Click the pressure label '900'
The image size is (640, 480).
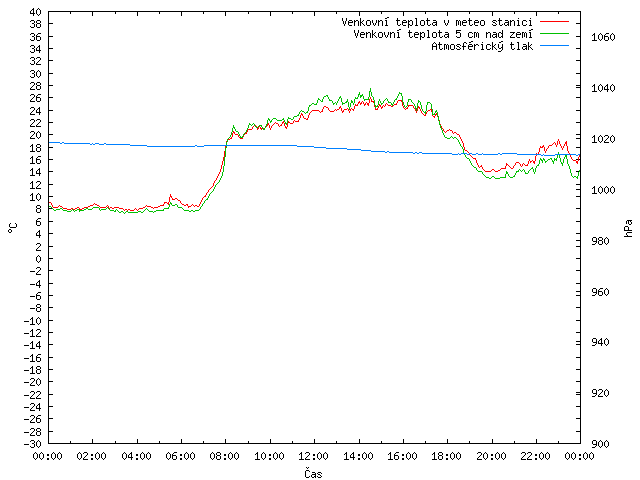[x=600, y=444]
